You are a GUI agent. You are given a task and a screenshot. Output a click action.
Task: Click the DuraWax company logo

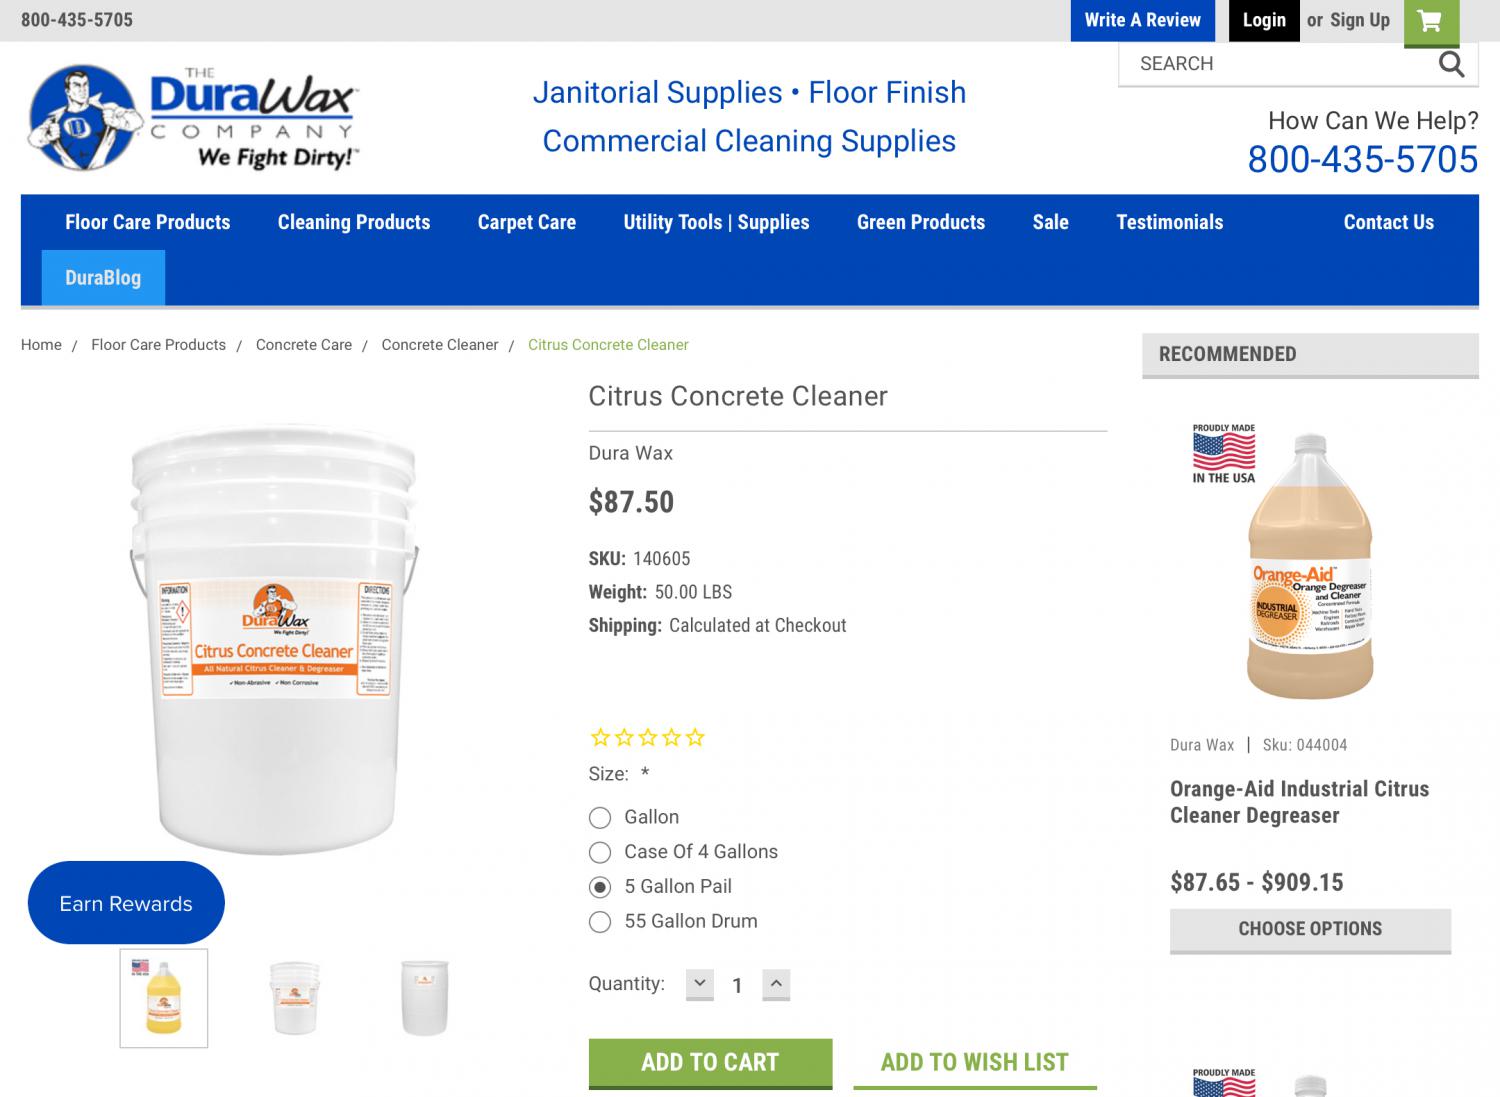193,118
